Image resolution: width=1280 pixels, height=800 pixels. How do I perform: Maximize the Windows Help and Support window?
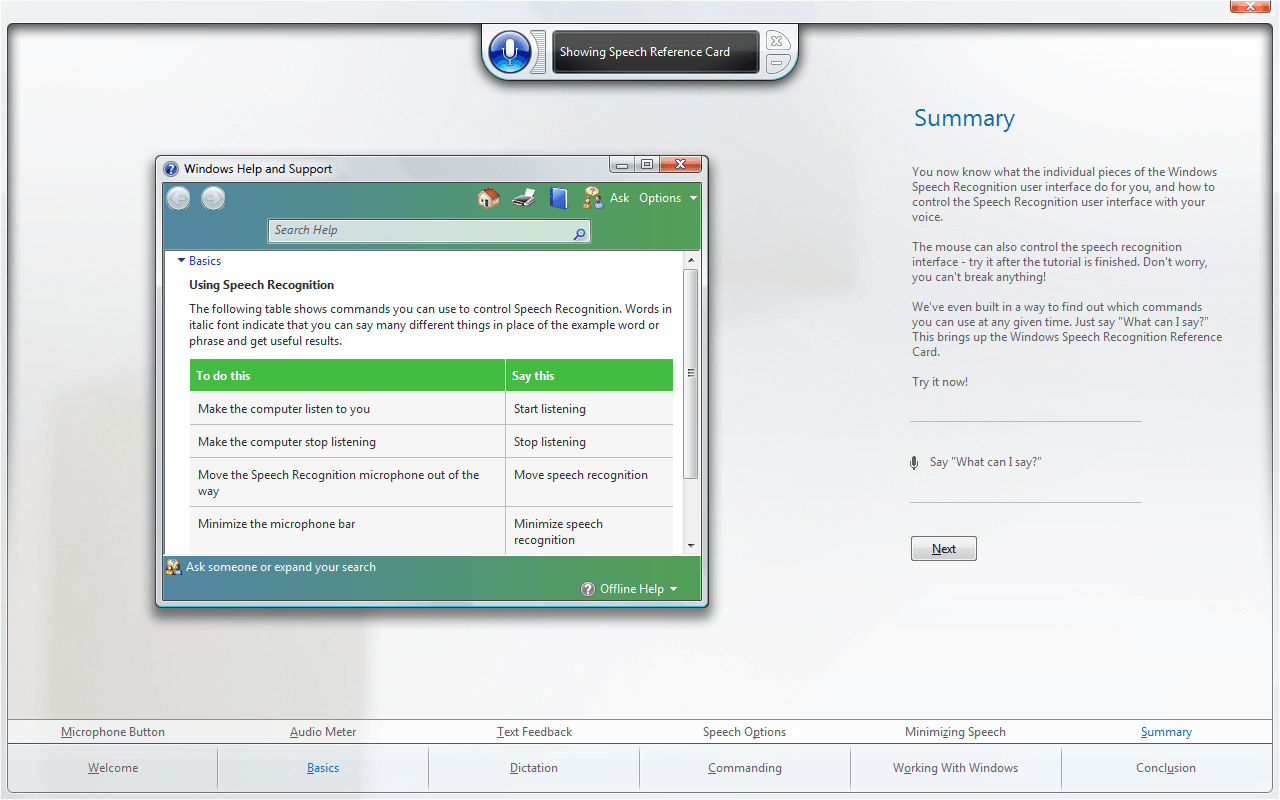(647, 165)
